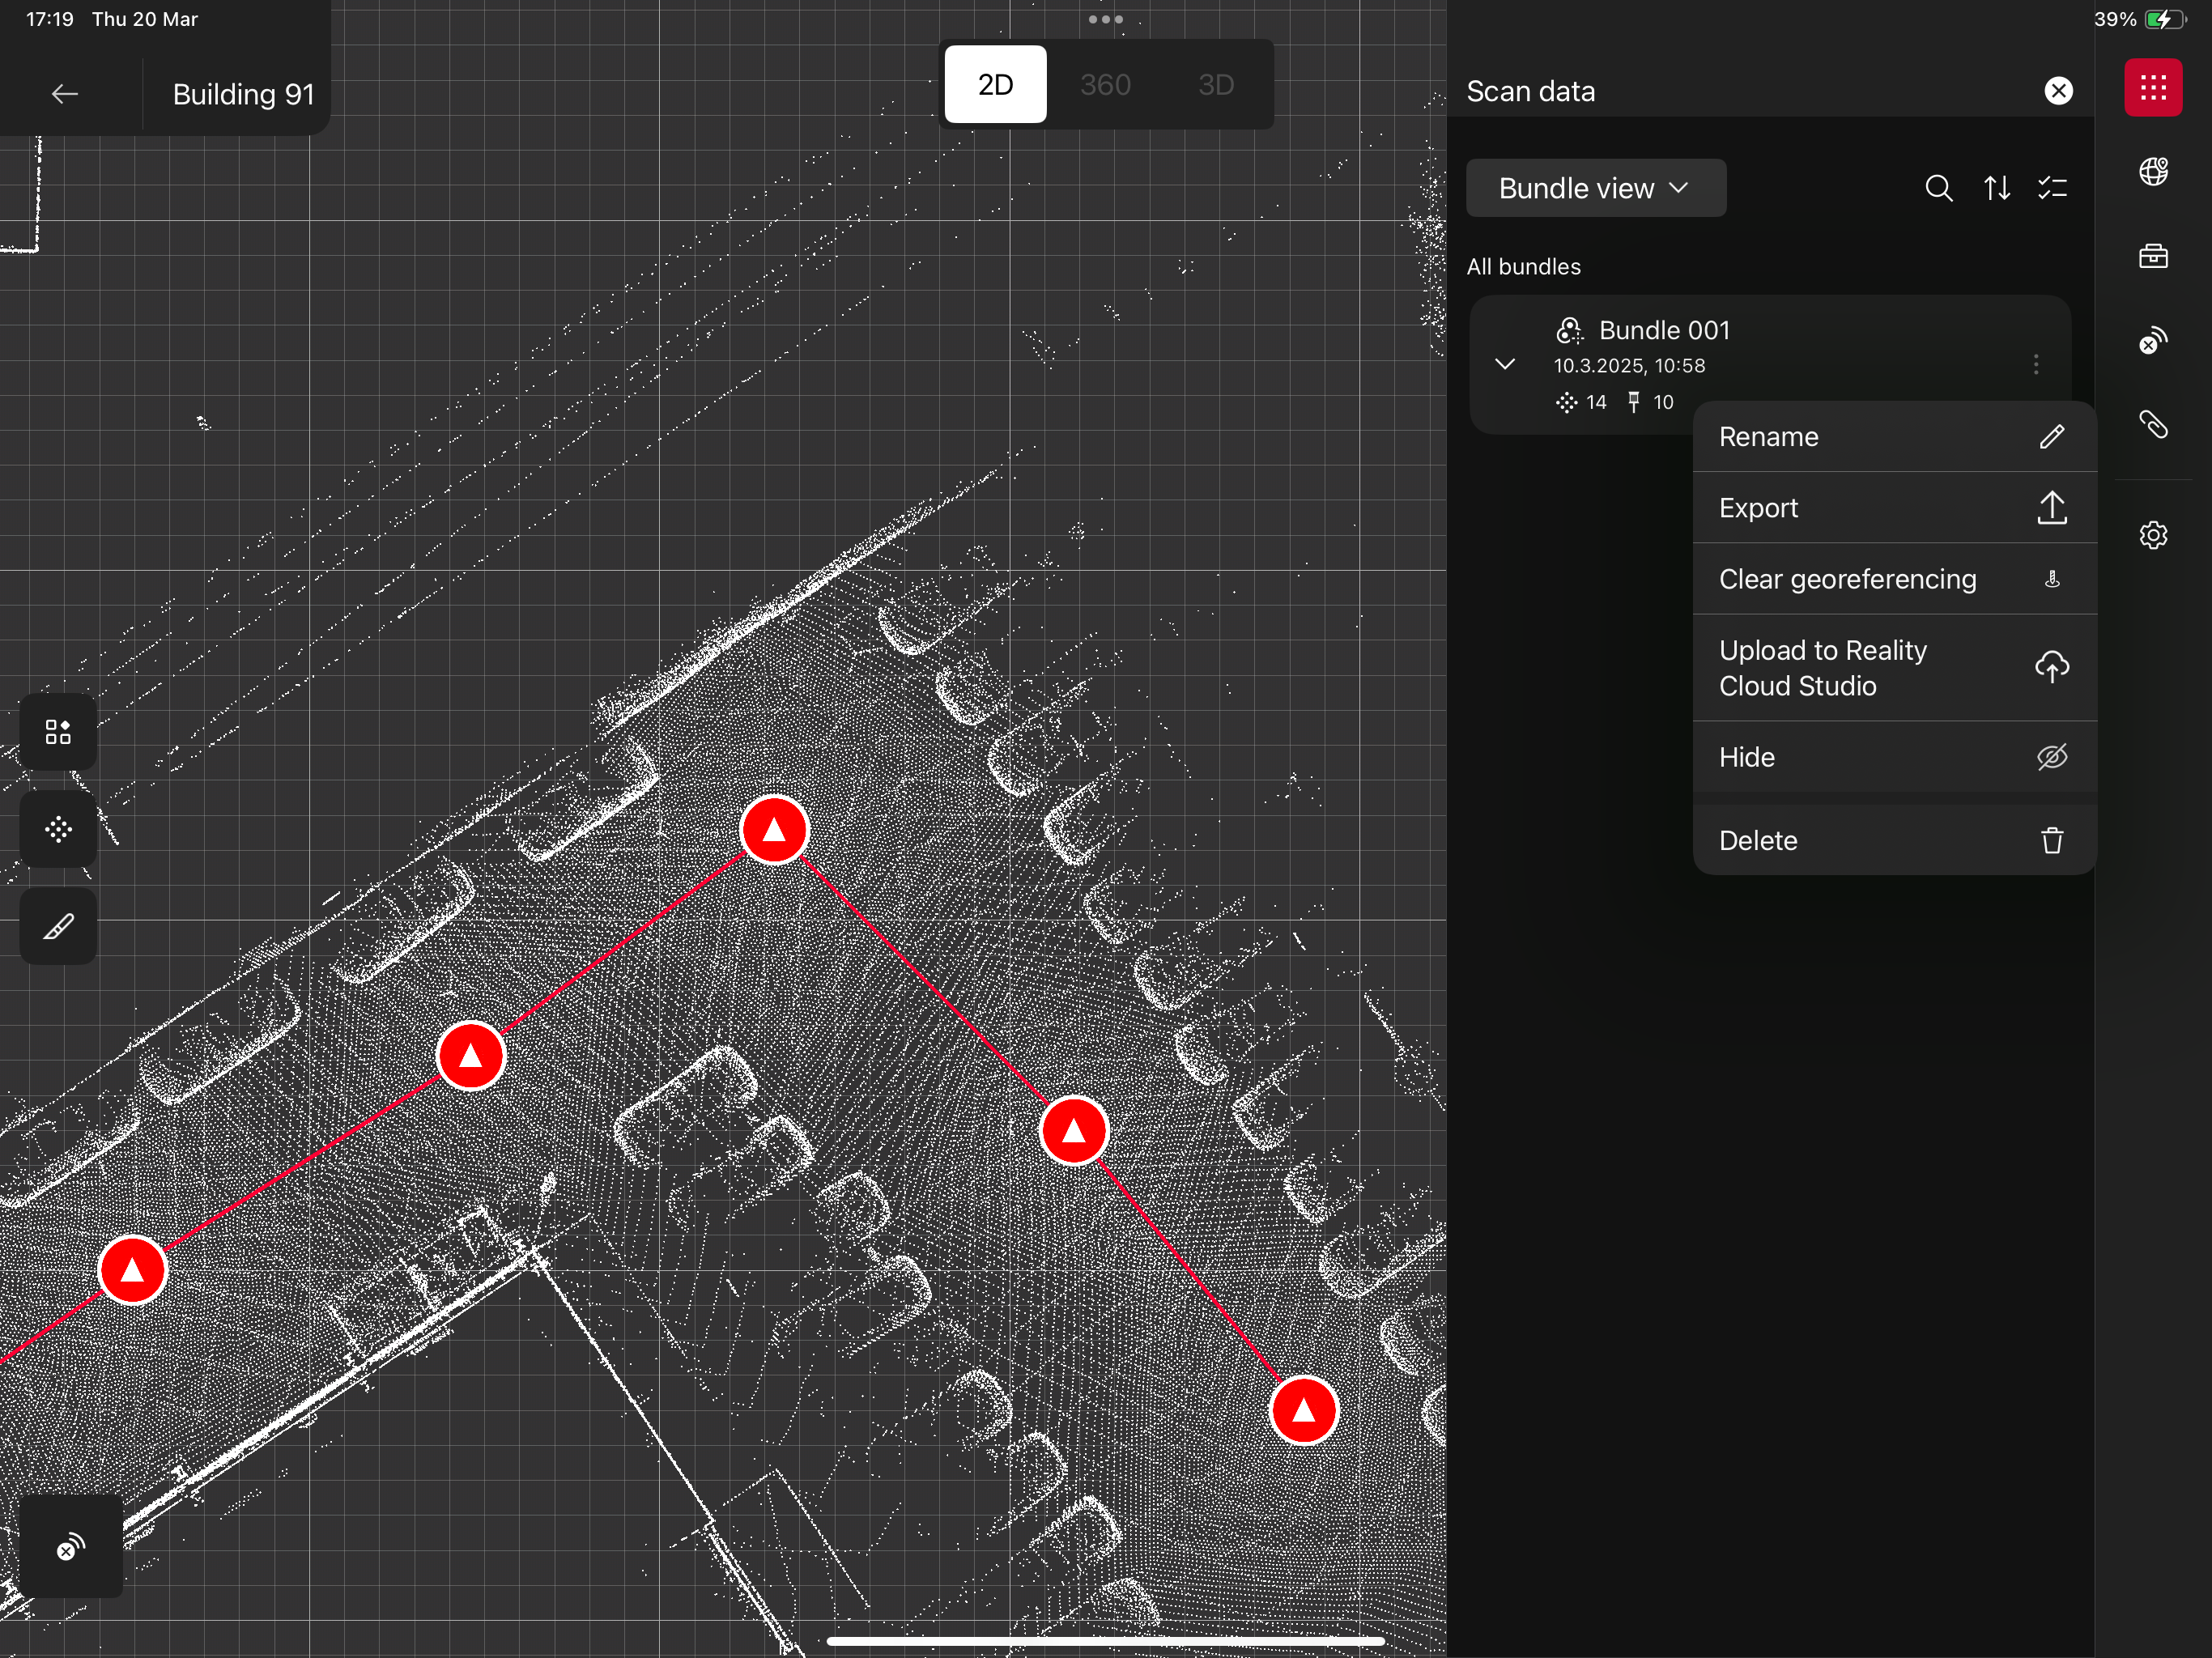Open the toolbox panel in the right sidebar
Image resolution: width=2212 pixels, height=1658 pixels.
tap(2153, 255)
